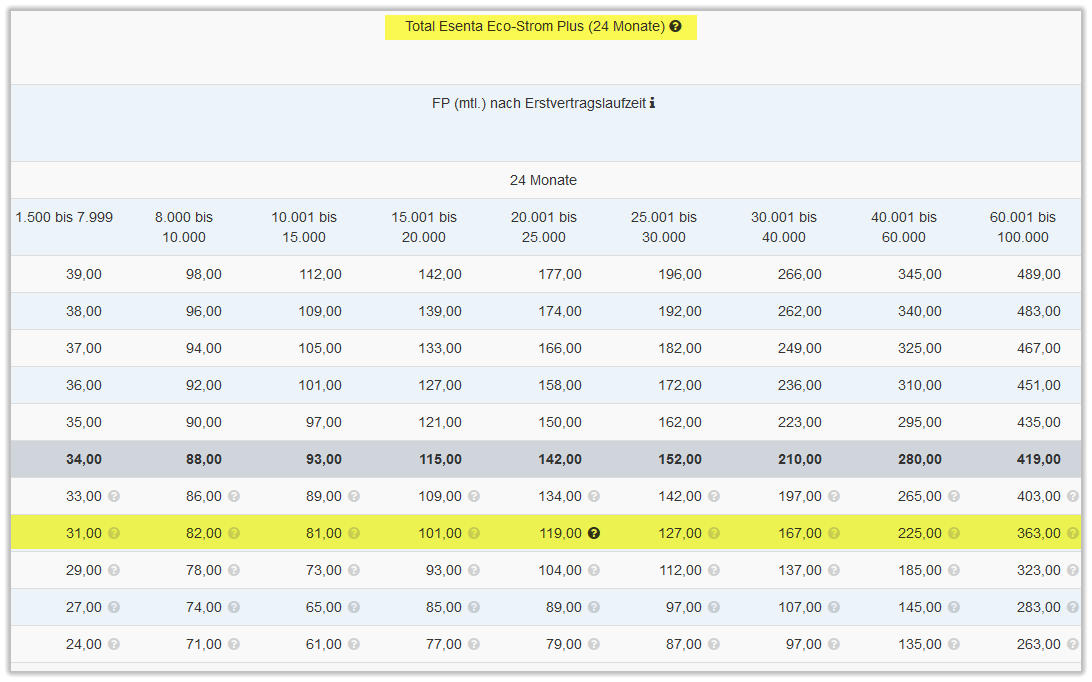Click help icon beside value 33,00

click(114, 497)
